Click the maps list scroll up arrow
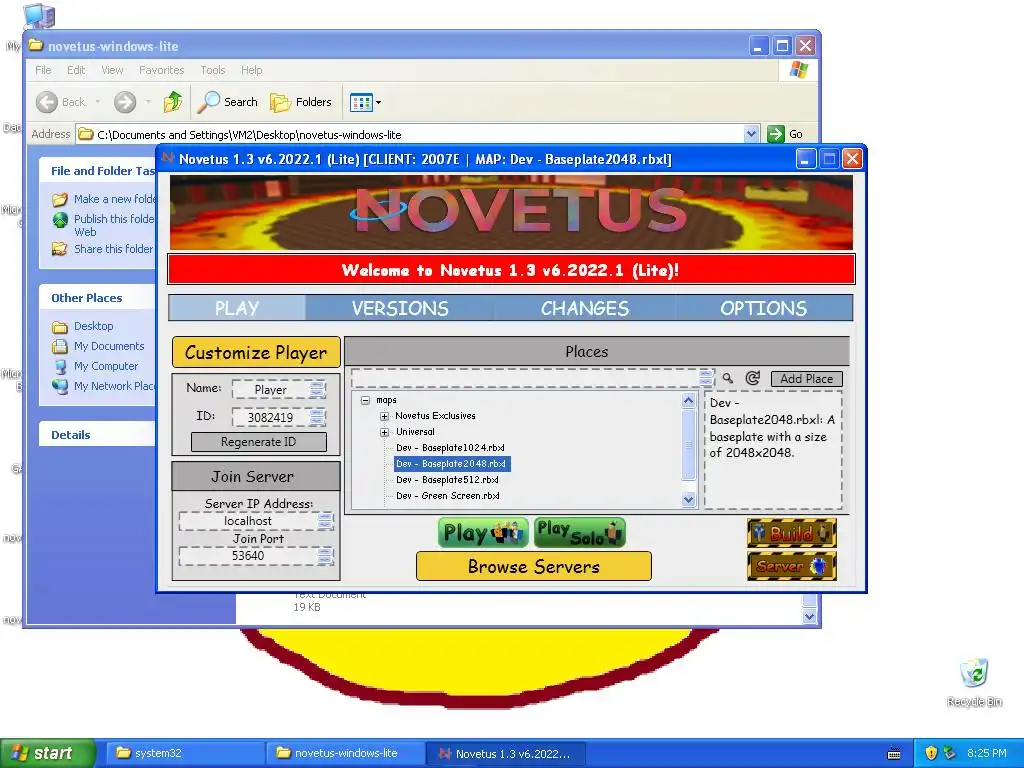The image size is (1024, 768). [x=688, y=400]
